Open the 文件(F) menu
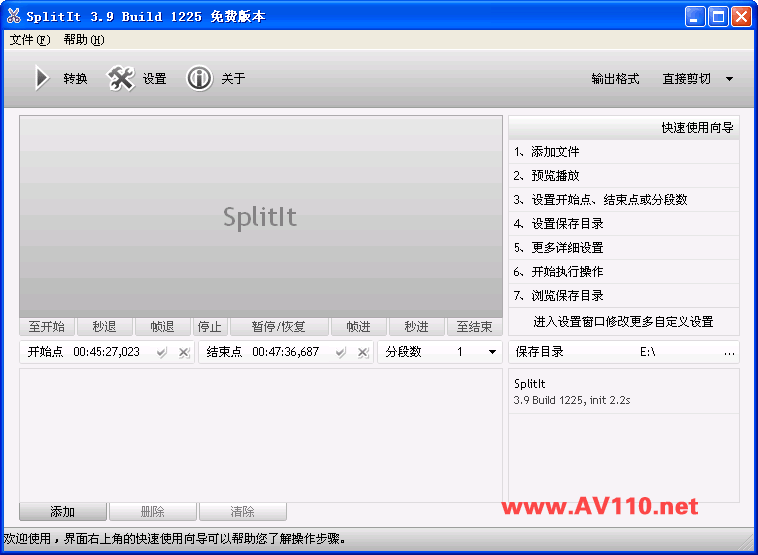 coord(30,40)
